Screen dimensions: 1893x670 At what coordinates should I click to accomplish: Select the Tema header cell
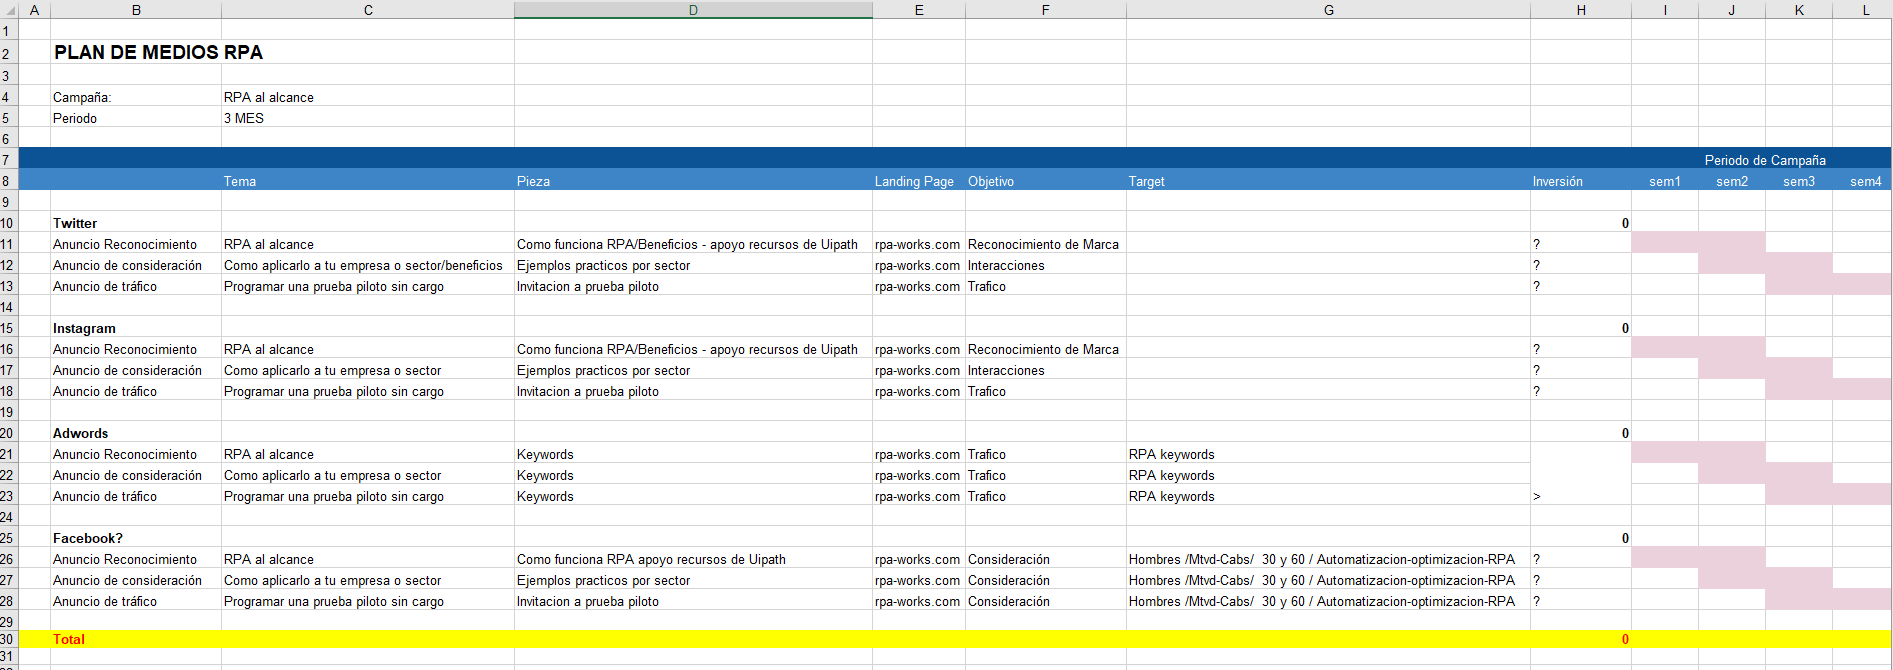[368, 181]
